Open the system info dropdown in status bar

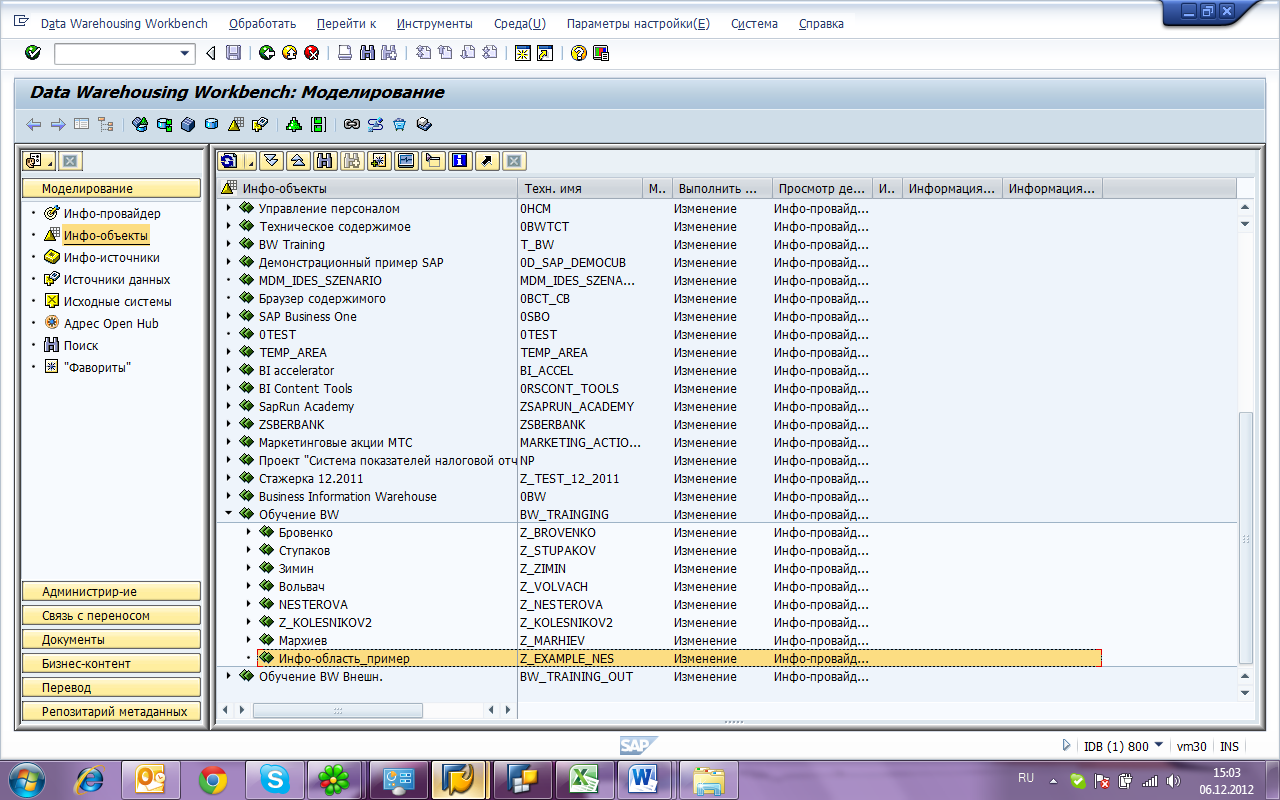point(1159,745)
